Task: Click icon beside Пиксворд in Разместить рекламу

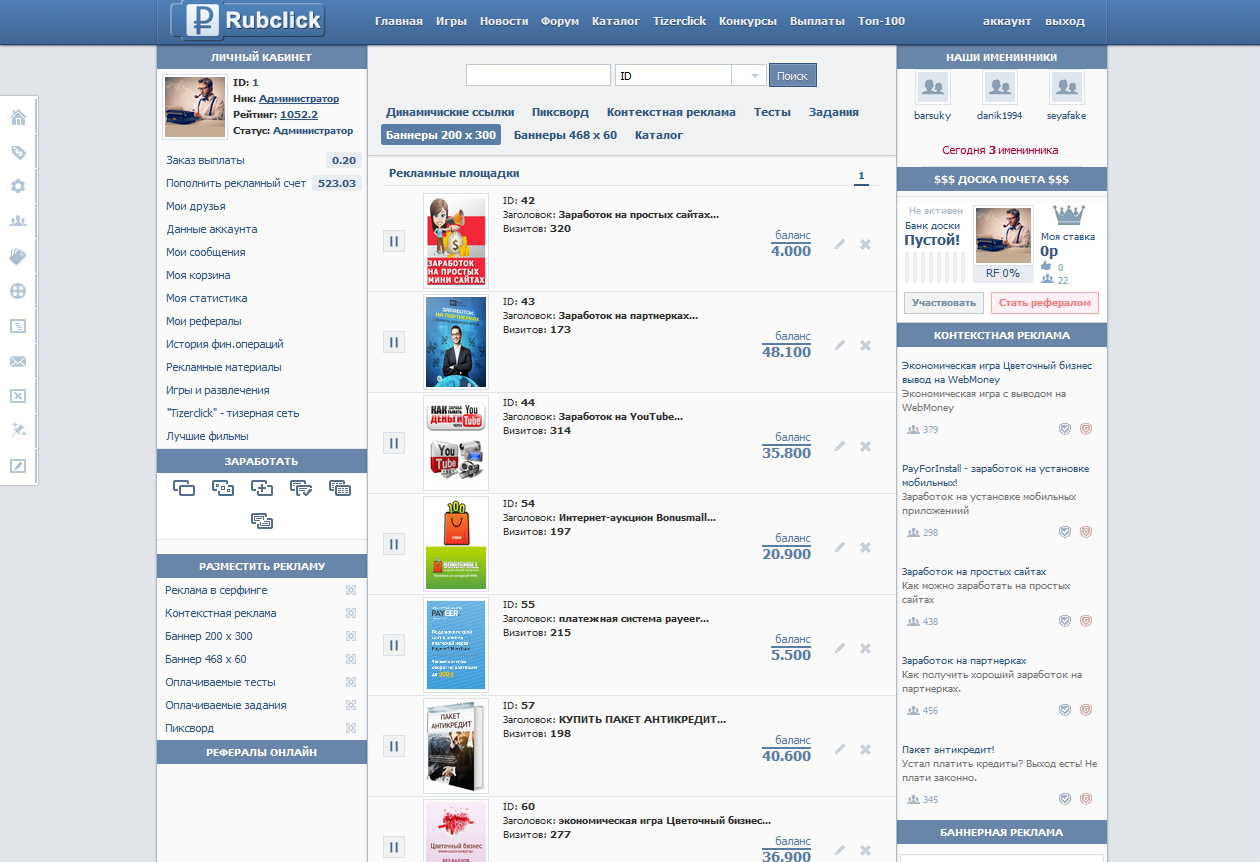Action: pyautogui.click(x=351, y=728)
